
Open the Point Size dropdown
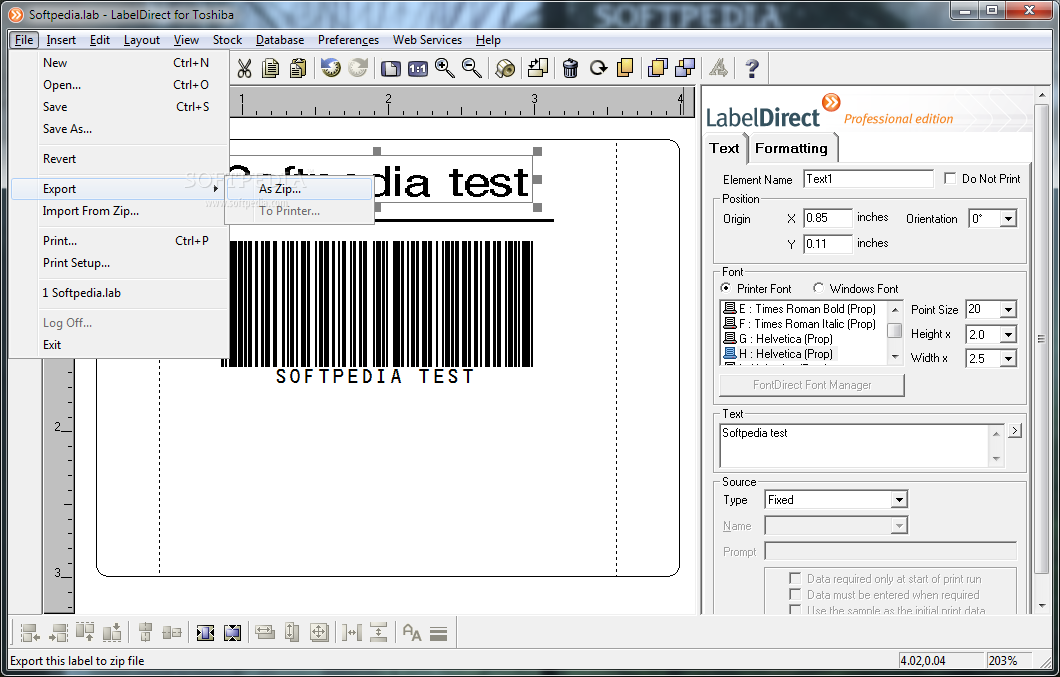[x=1008, y=310]
